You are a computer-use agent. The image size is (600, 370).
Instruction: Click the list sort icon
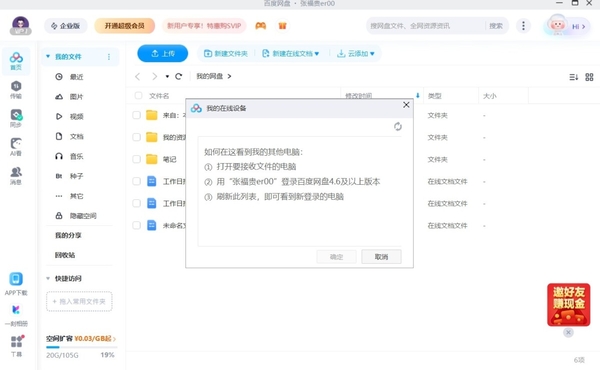(x=573, y=77)
